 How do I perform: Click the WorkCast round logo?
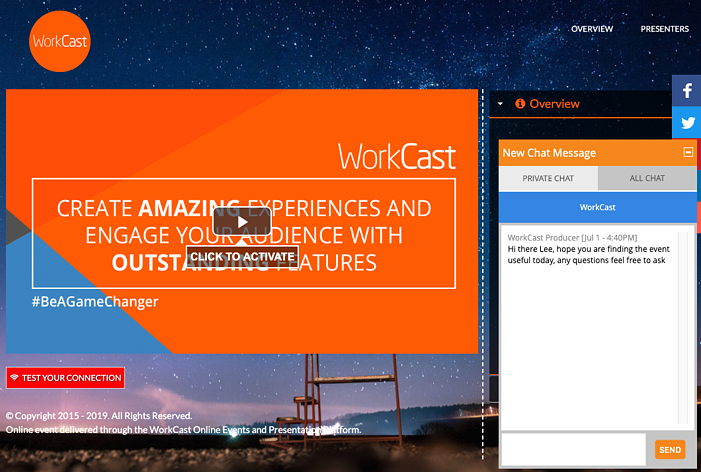[x=60, y=41]
